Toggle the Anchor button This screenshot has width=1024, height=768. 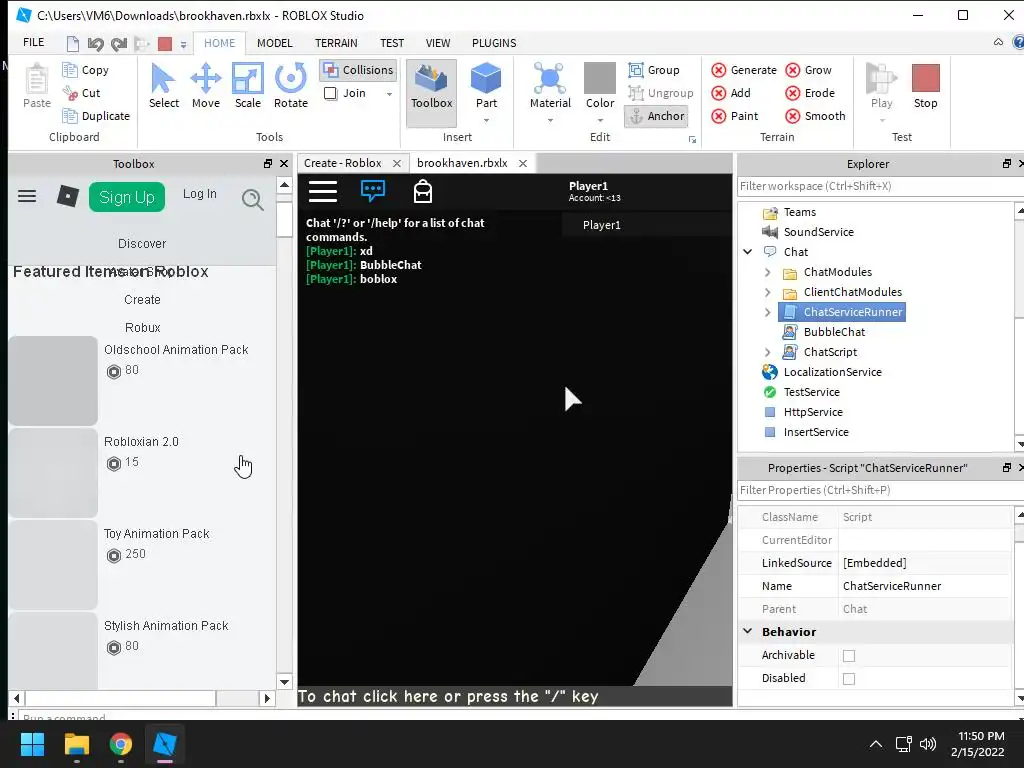point(656,116)
